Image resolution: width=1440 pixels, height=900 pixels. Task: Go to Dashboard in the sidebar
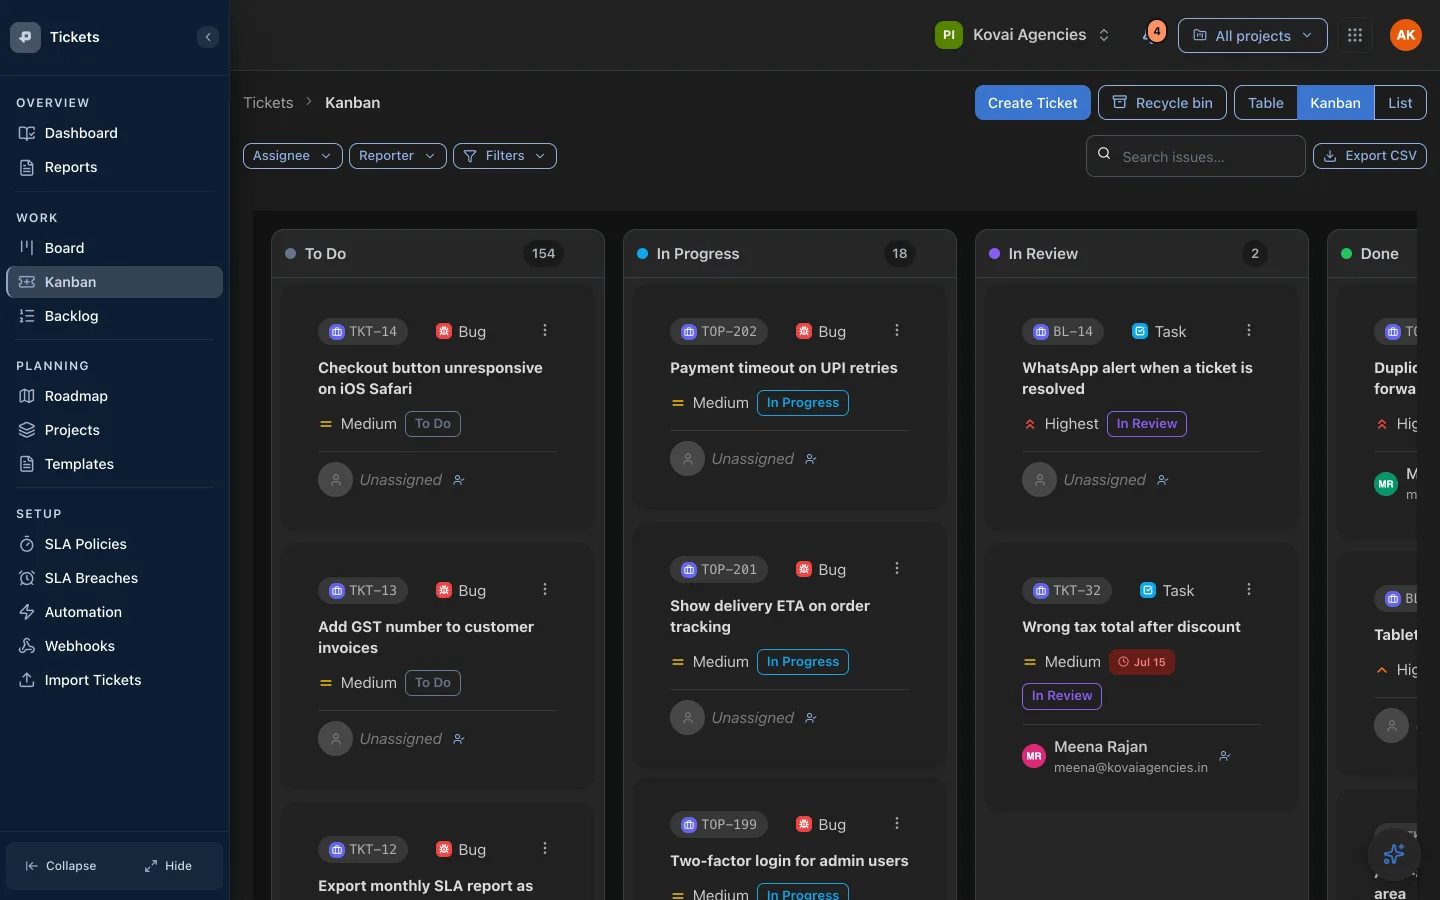114,133
